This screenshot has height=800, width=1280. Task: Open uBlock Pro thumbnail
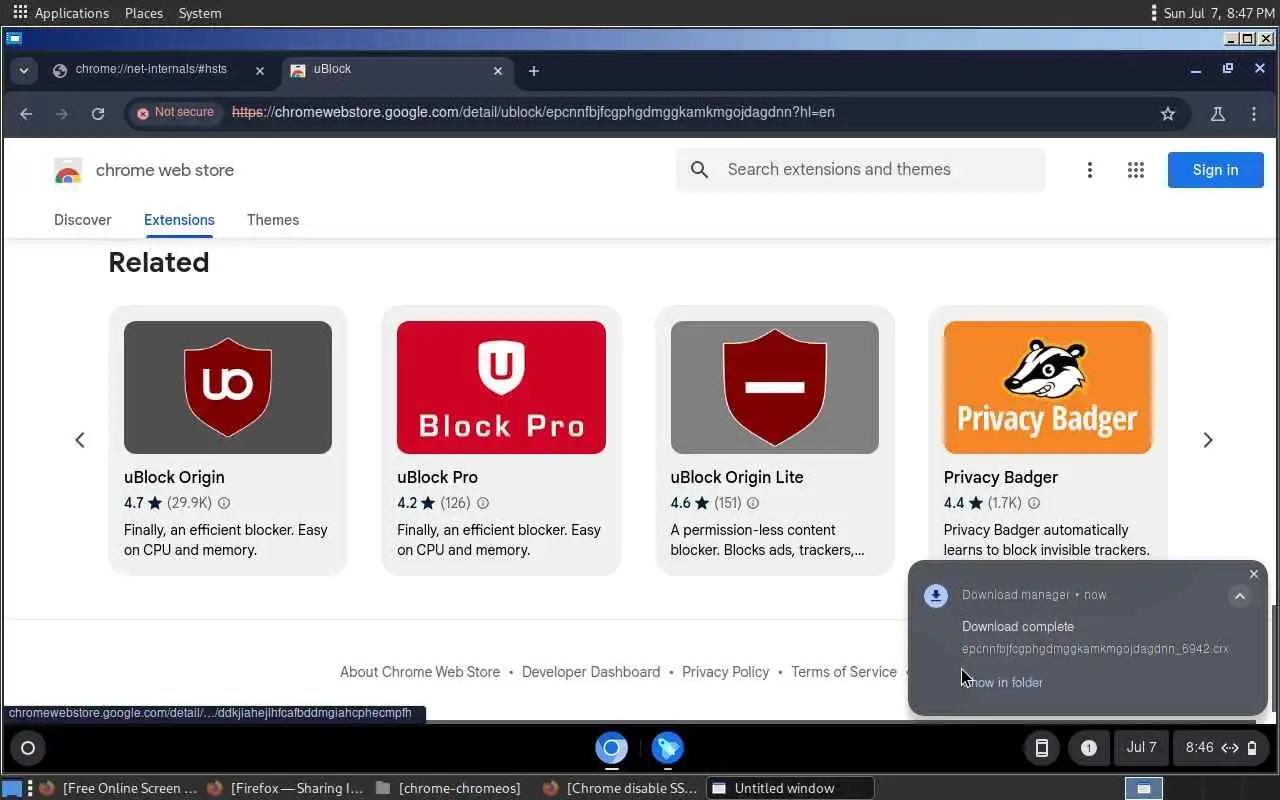tap(501, 387)
